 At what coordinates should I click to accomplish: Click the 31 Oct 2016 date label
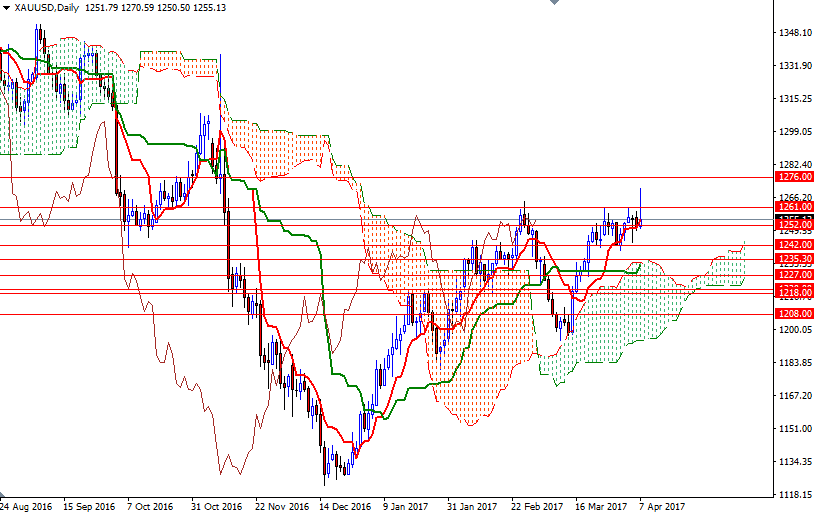217,506
